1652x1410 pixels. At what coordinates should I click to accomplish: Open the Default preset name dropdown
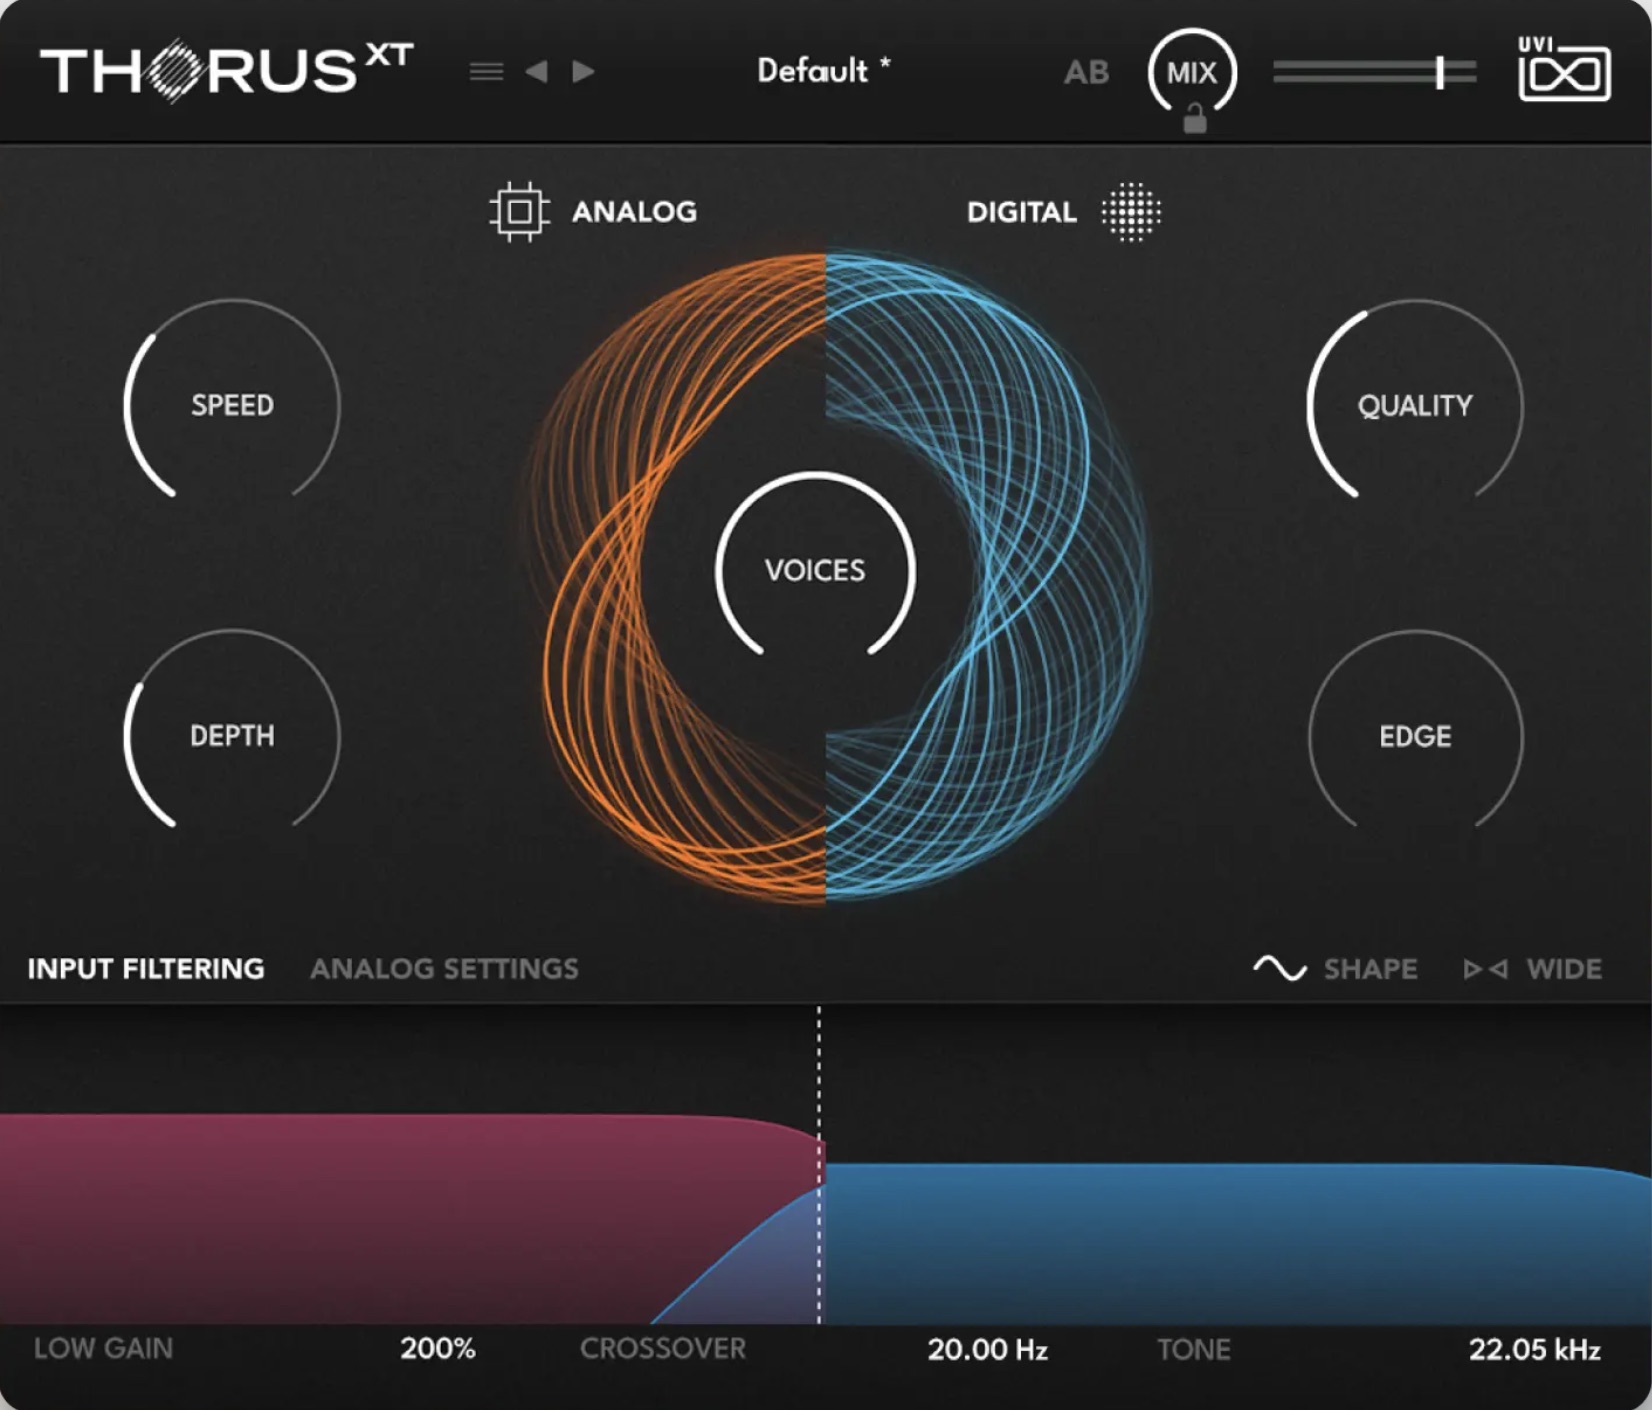point(823,71)
